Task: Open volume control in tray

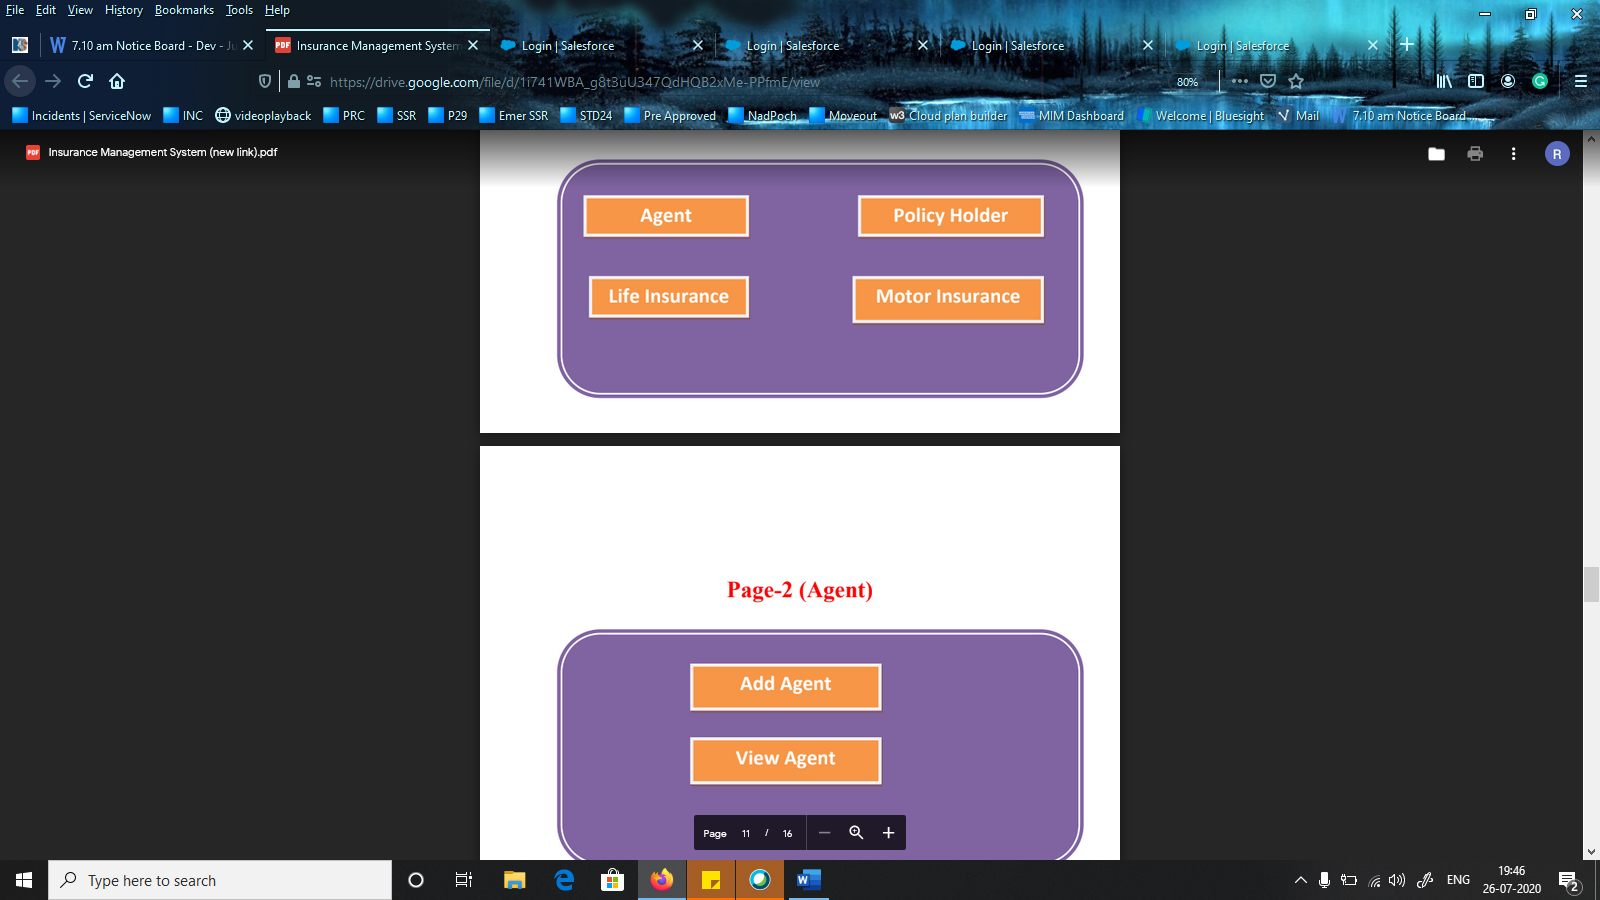Action: 1397,880
